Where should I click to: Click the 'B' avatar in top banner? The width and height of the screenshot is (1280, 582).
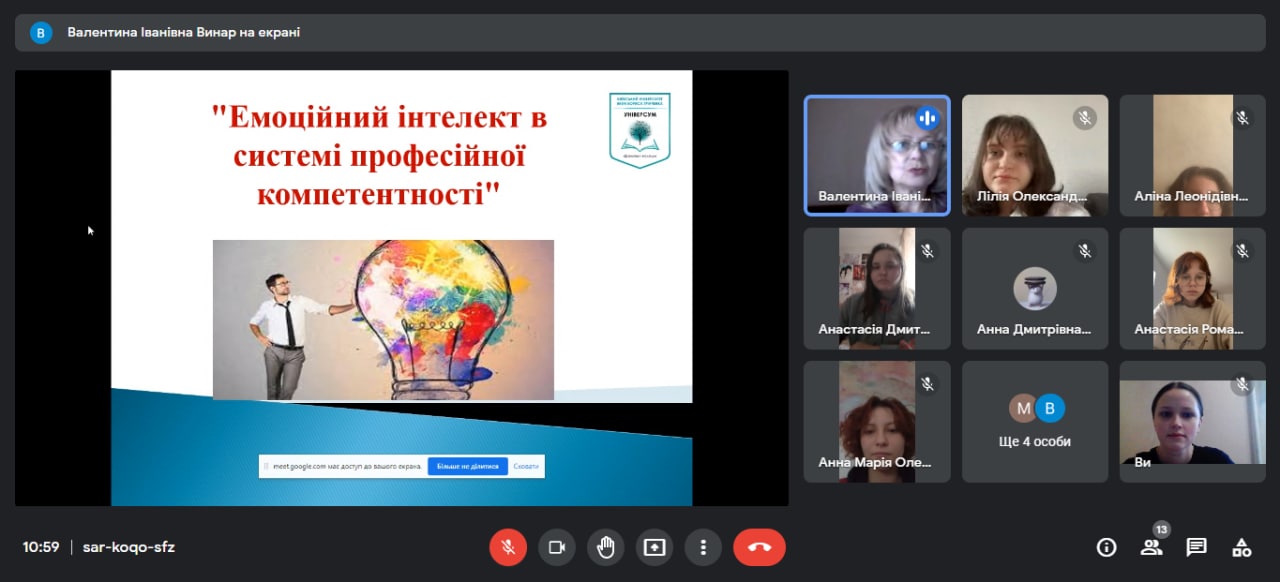tap(41, 33)
